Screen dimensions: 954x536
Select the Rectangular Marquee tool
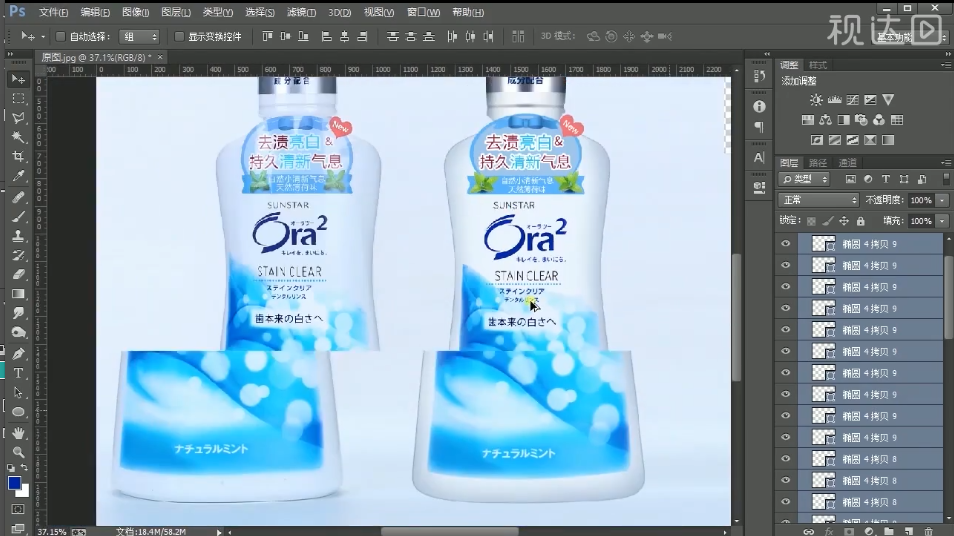(x=18, y=99)
